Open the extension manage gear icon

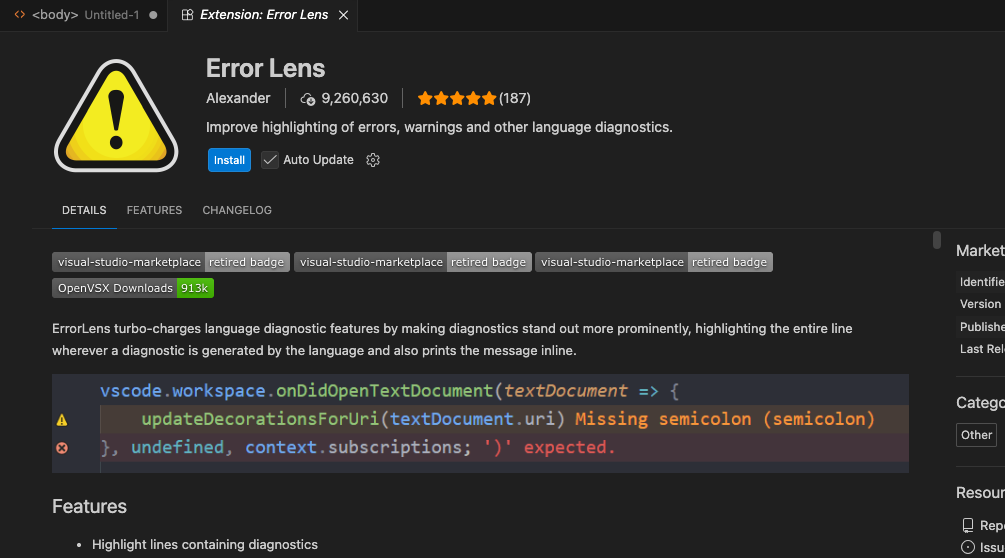pyautogui.click(x=373, y=160)
